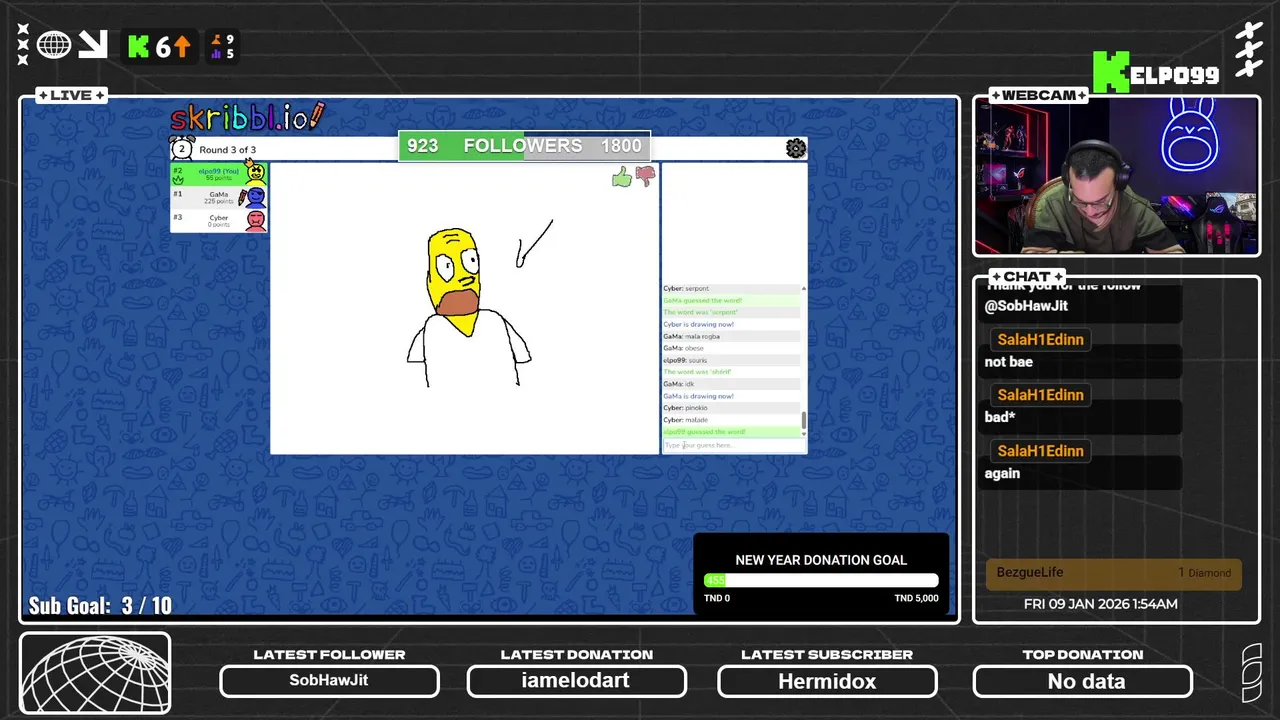Click the wireframe globe logo at bottom left
This screenshot has height=720, width=1280.
[95, 674]
